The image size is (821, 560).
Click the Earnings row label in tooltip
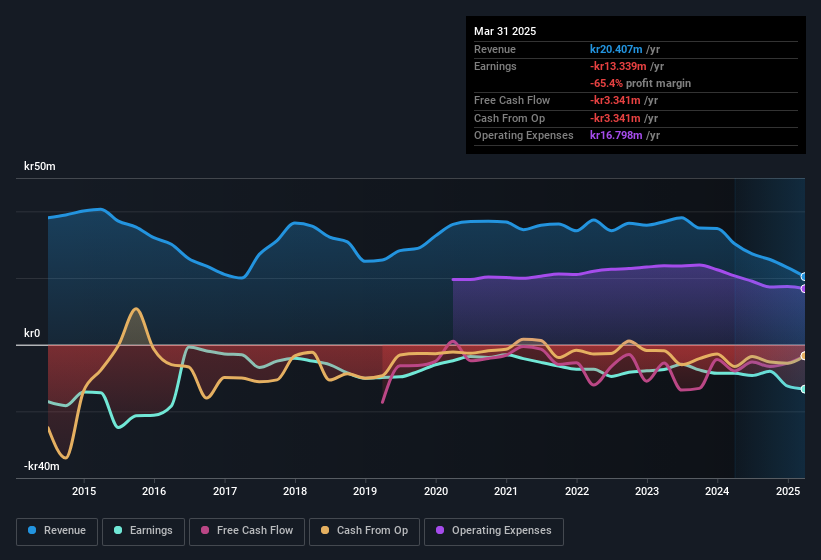coord(495,66)
